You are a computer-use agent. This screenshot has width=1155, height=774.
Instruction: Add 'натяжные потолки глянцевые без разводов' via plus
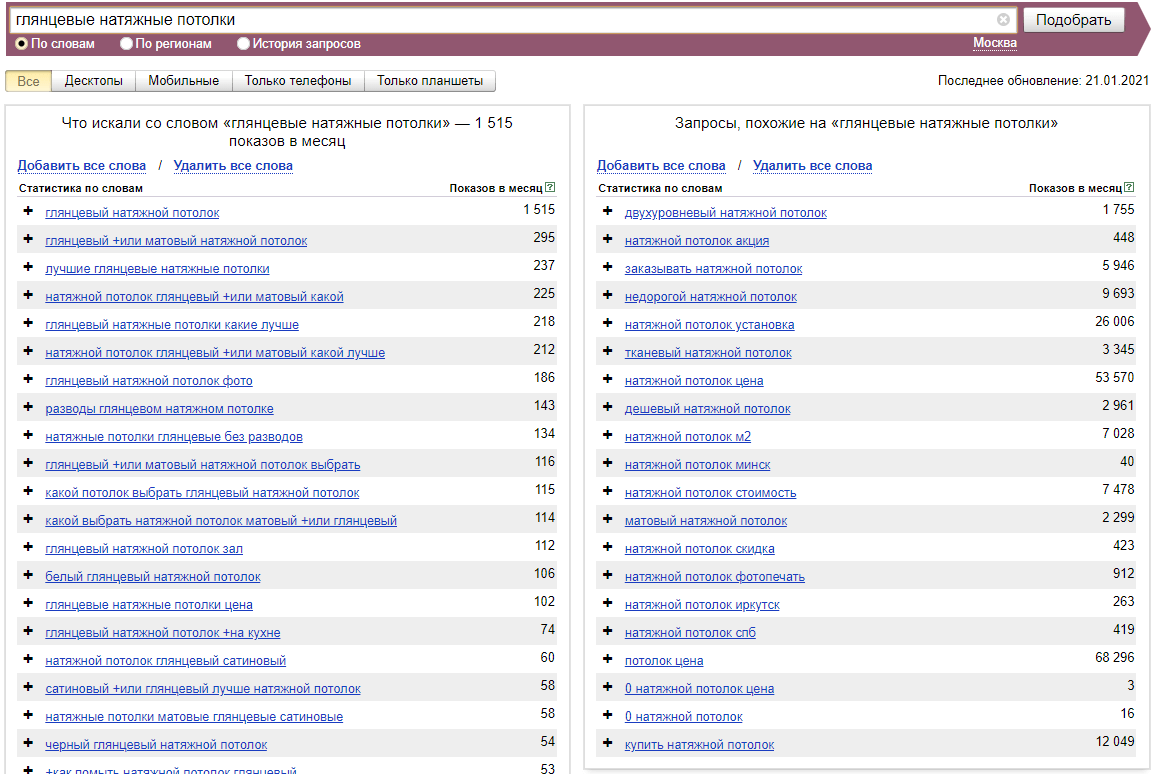coord(28,435)
